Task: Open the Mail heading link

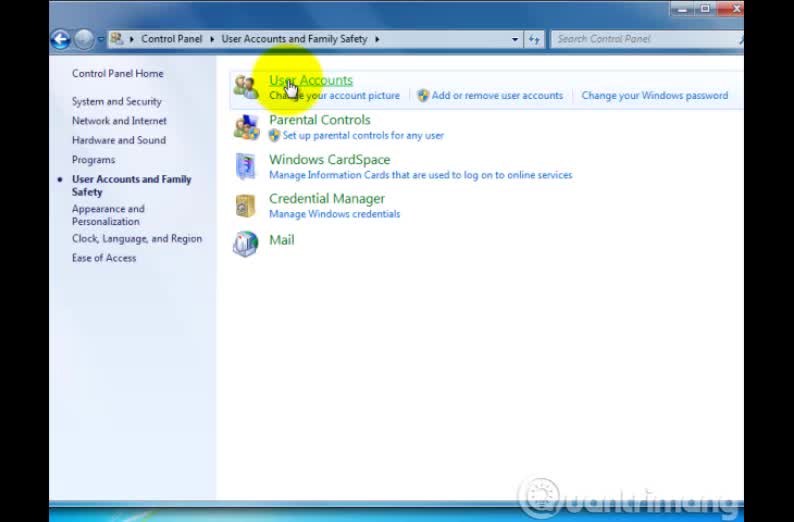Action: coord(282,240)
